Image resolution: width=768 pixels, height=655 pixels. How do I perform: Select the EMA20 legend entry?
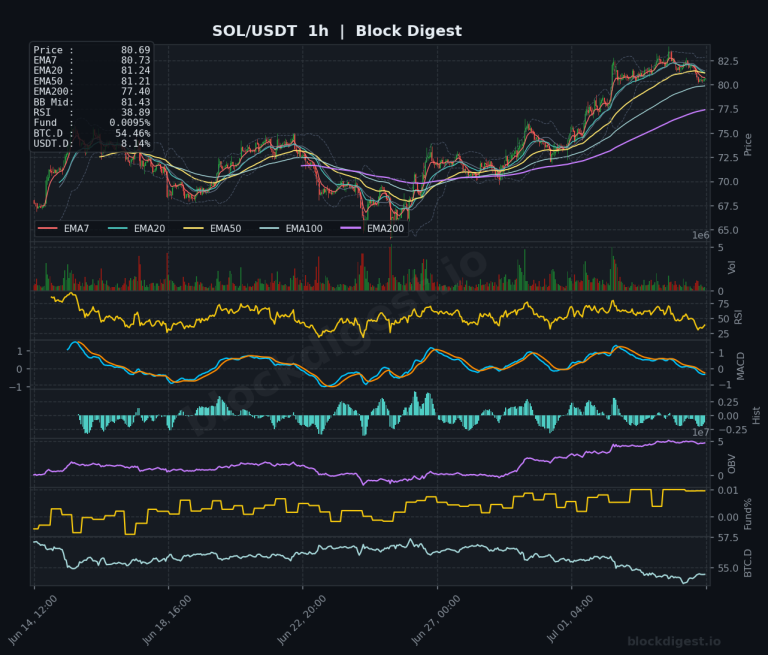(136, 228)
